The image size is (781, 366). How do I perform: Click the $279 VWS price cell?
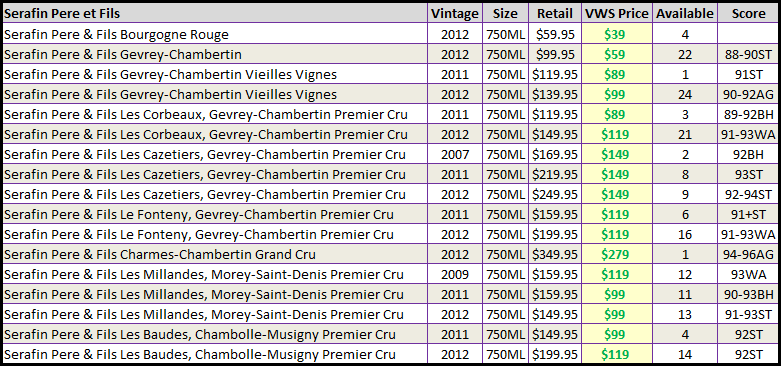point(617,254)
